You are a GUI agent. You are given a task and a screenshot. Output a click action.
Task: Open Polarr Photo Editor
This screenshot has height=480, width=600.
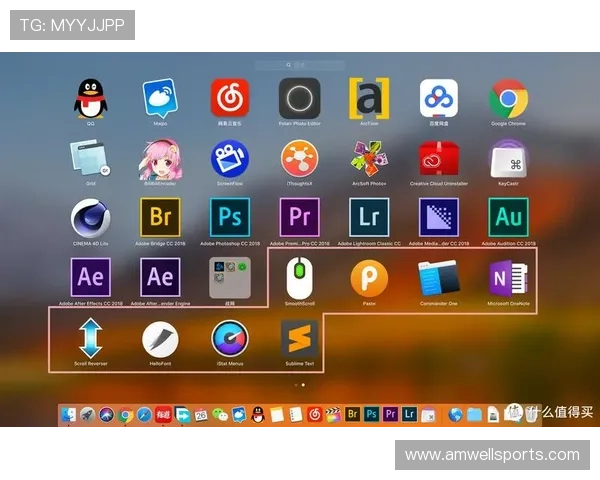point(299,98)
